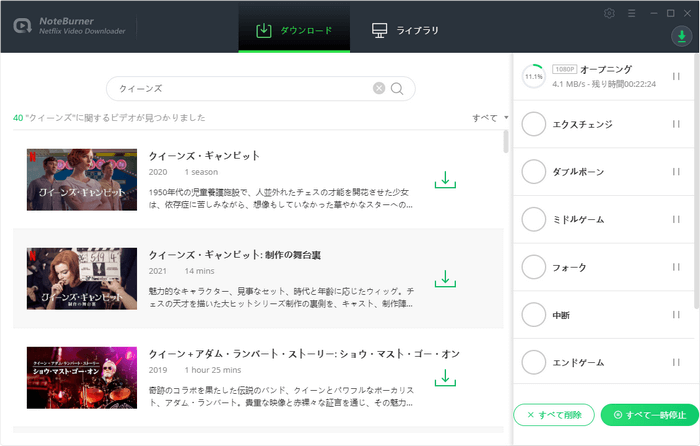This screenshot has height=446, width=700.
Task: Click the green download queue icon
Action: point(682,36)
